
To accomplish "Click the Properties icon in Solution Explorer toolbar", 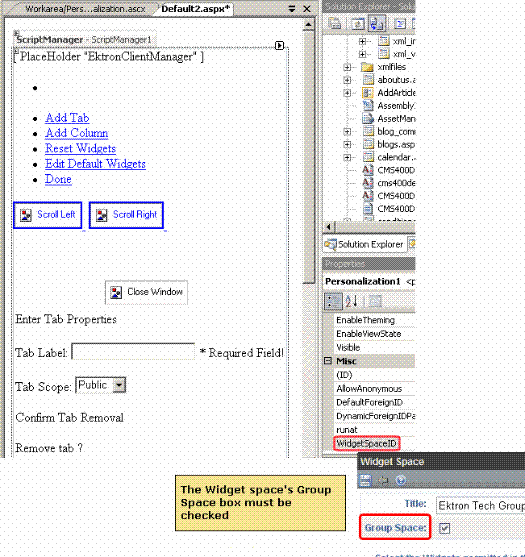I will coord(334,23).
